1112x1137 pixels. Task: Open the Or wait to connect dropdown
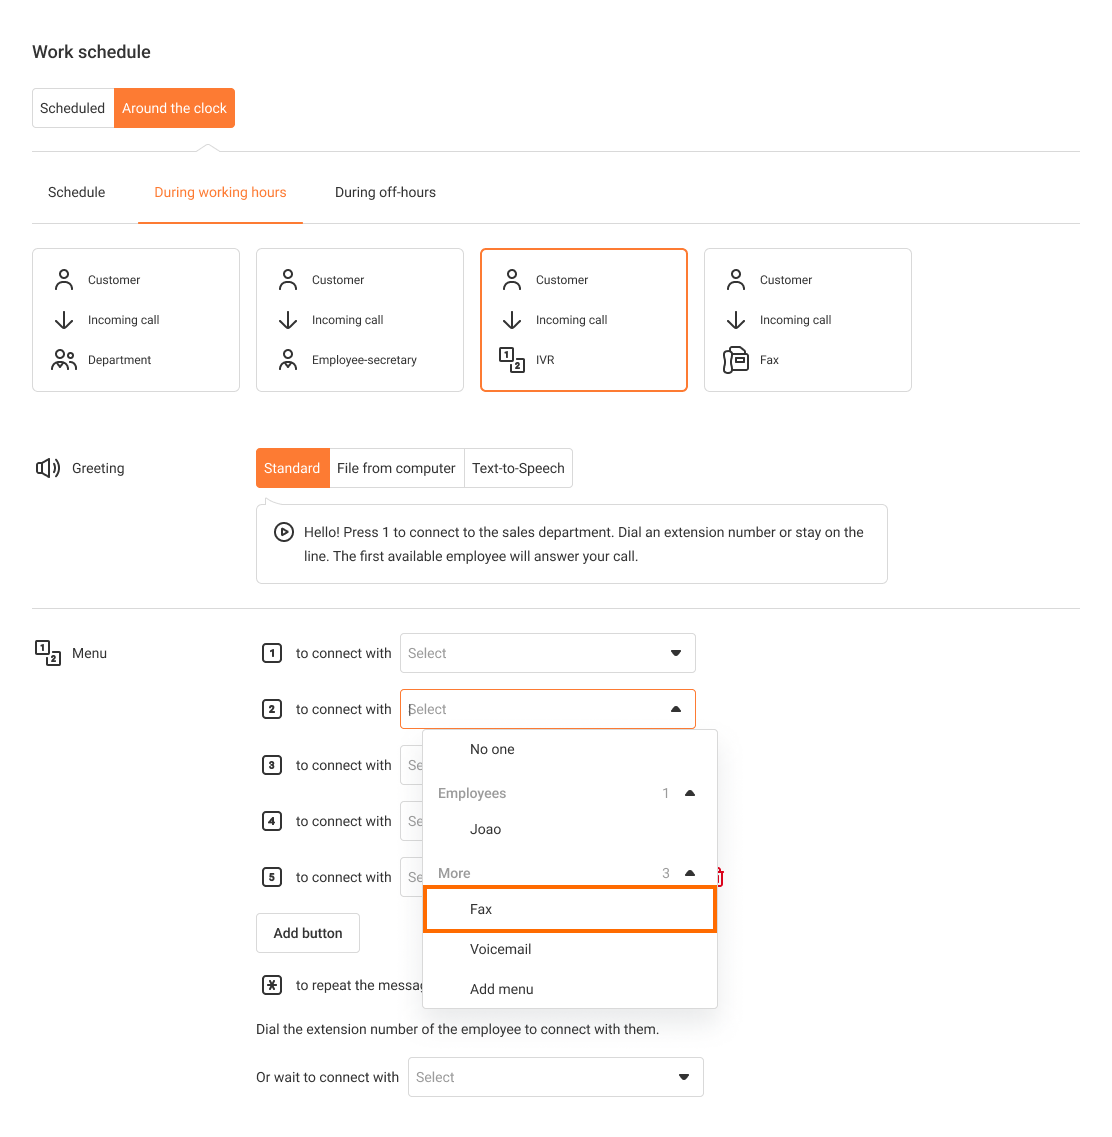pyautogui.click(x=555, y=1078)
